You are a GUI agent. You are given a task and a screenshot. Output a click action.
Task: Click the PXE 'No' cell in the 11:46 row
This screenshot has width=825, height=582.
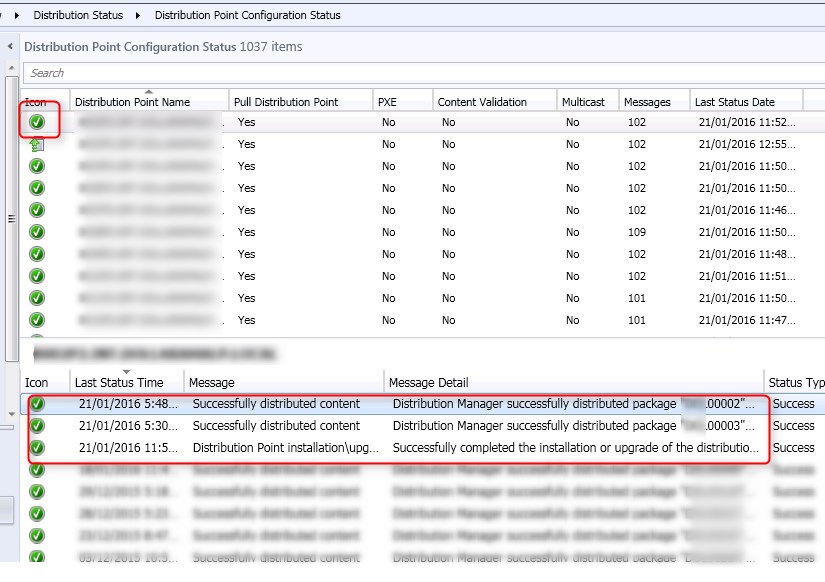[388, 210]
